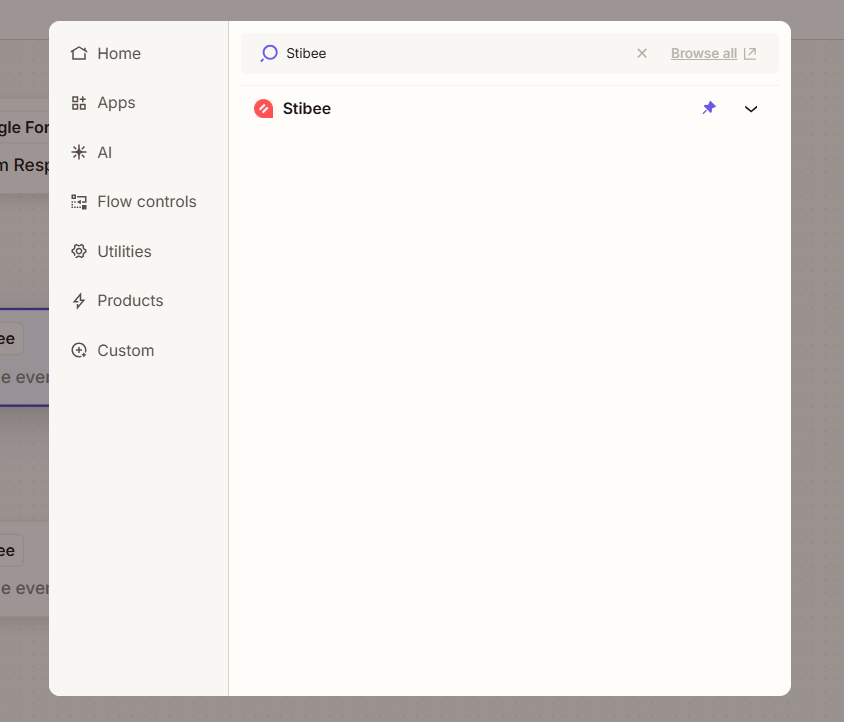The image size is (844, 722).
Task: Click the Utilities gear icon
Action: [x=79, y=251]
